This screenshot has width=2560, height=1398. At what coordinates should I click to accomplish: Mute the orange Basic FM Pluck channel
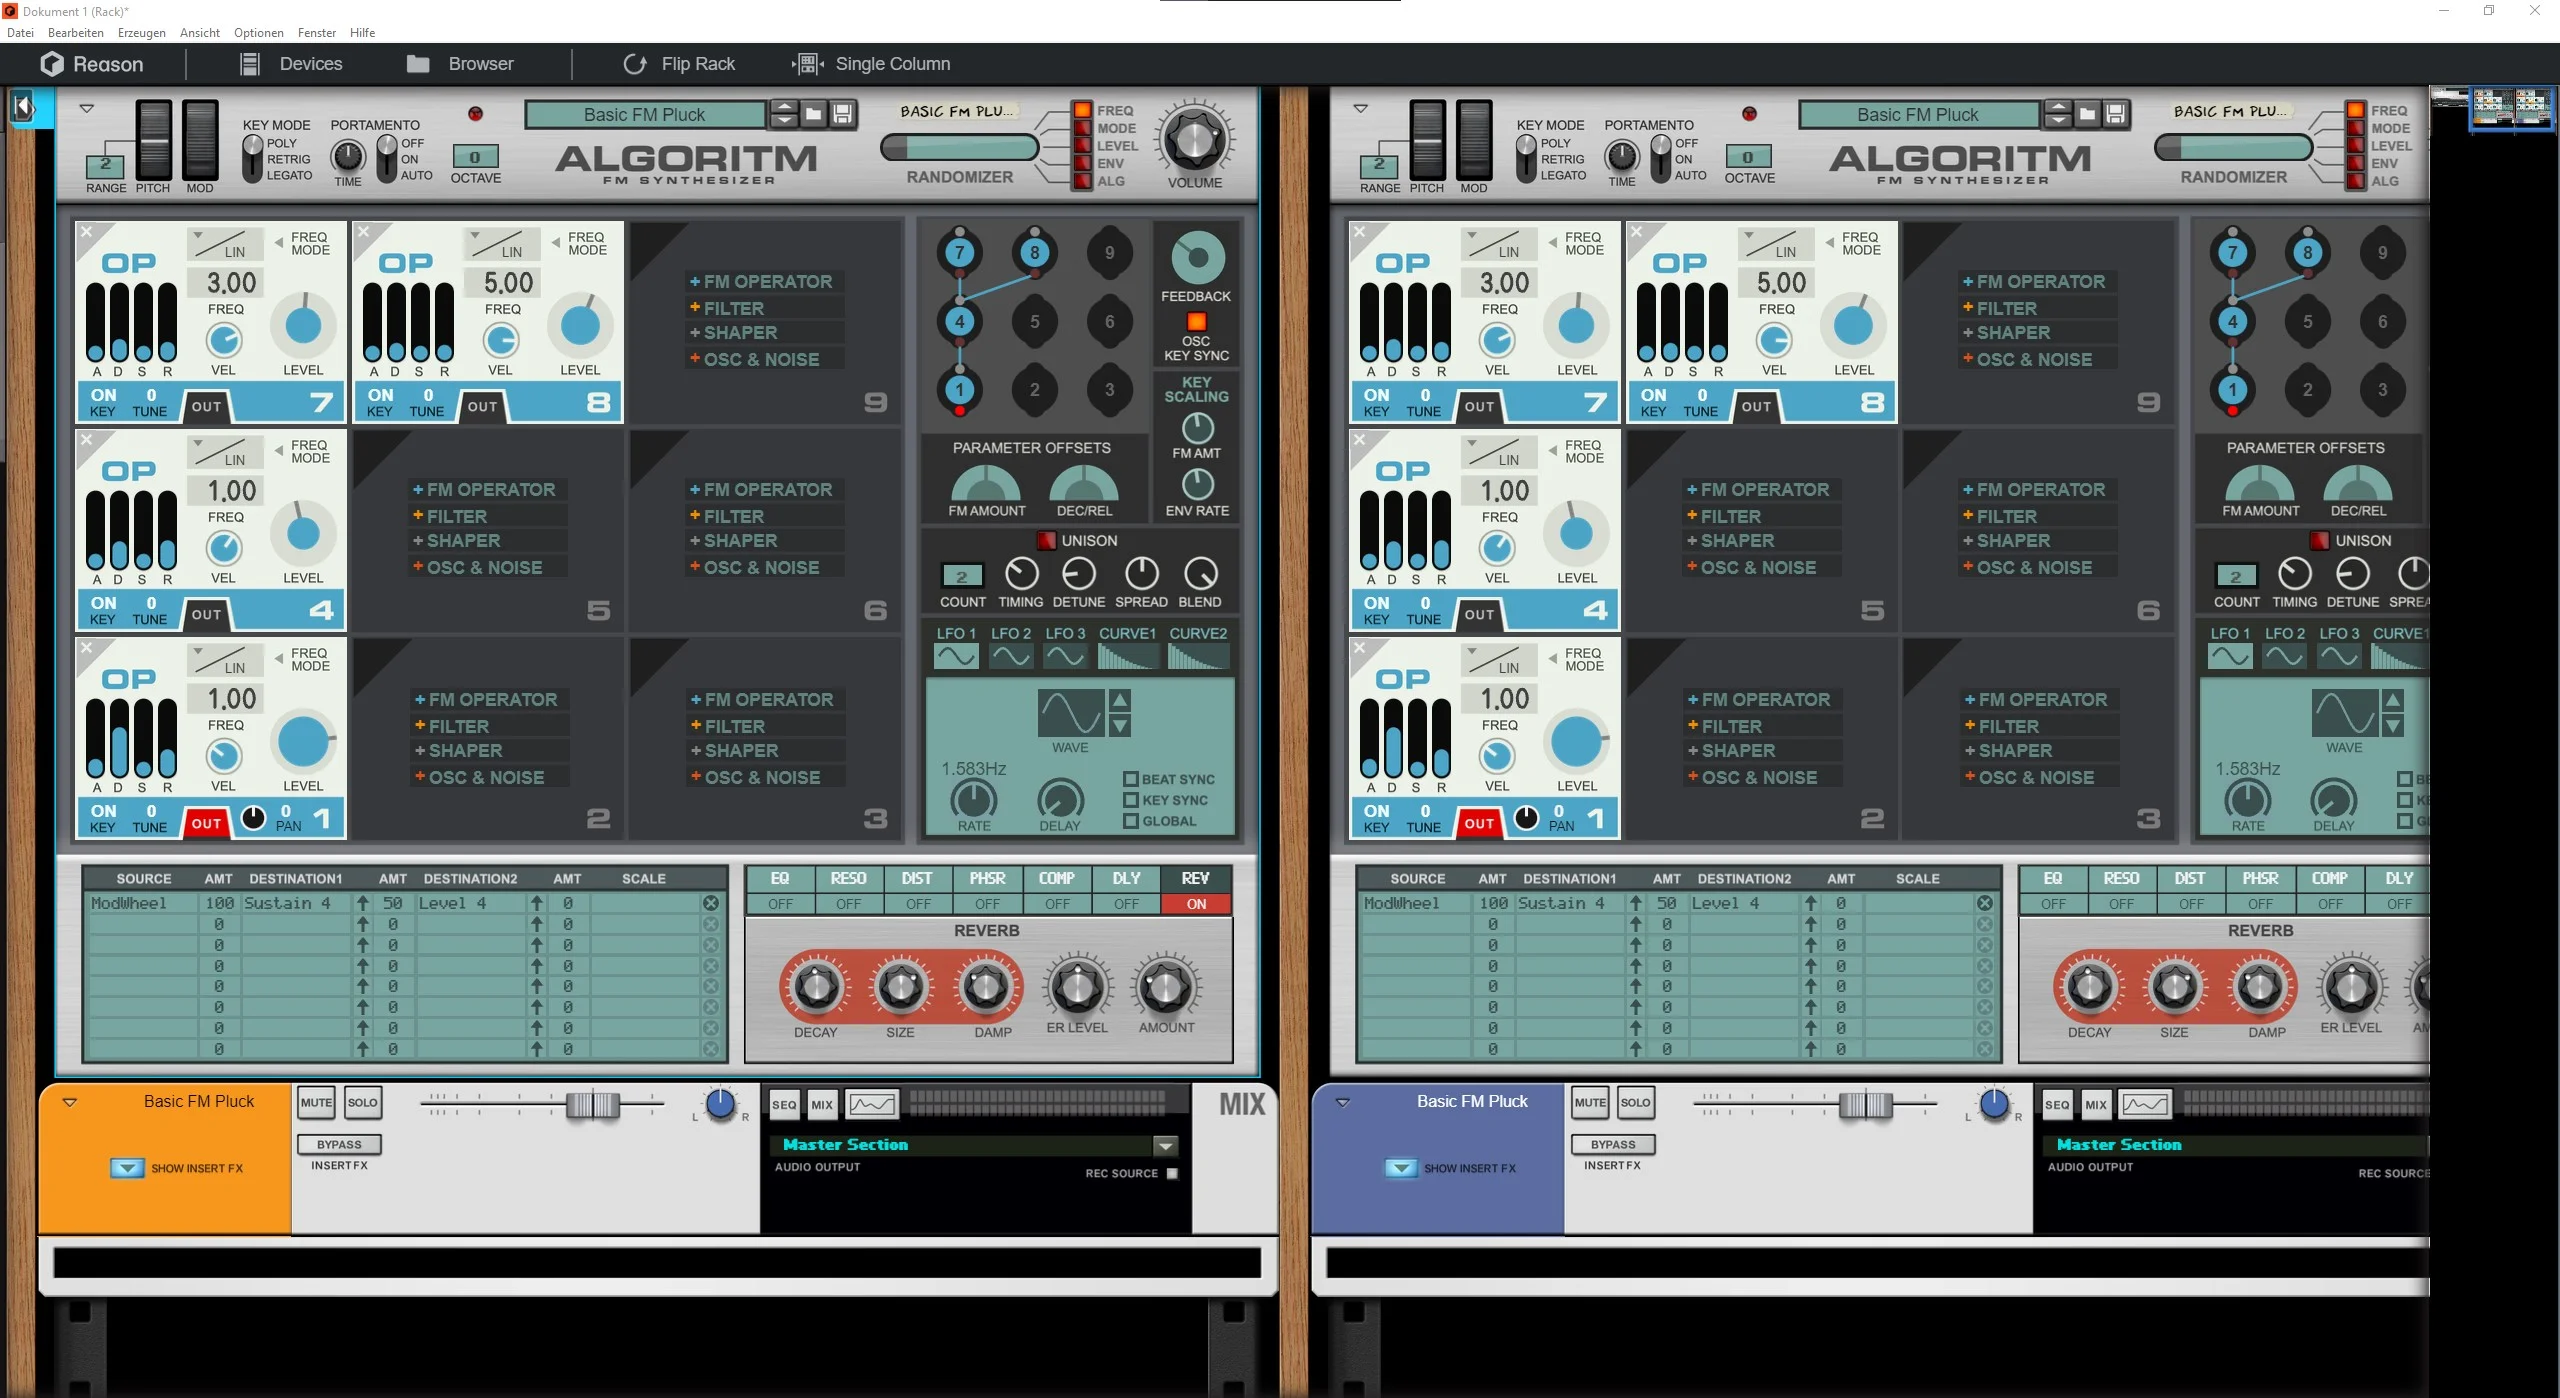pyautogui.click(x=316, y=1103)
